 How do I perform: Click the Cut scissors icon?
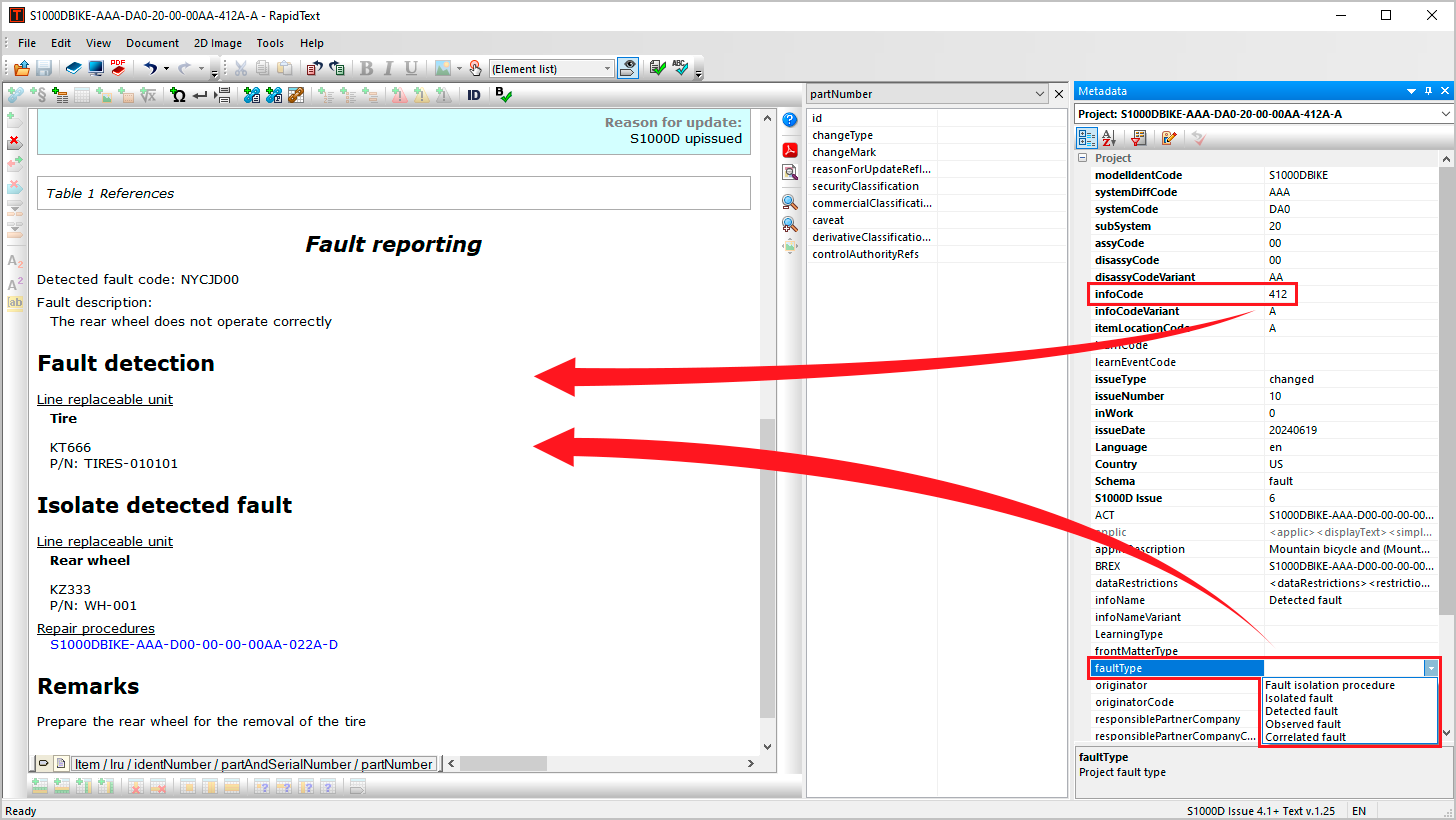241,68
